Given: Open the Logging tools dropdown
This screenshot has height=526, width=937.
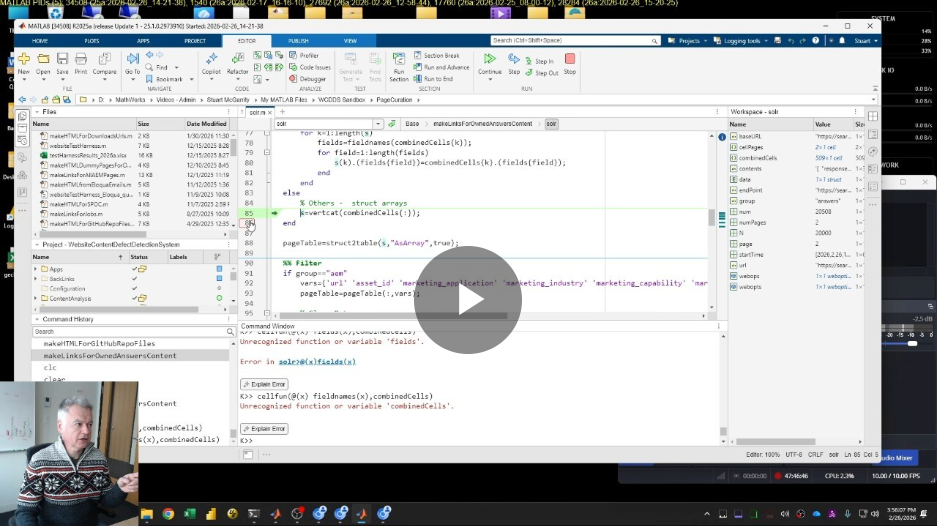Looking at the screenshot, I should pos(764,41).
